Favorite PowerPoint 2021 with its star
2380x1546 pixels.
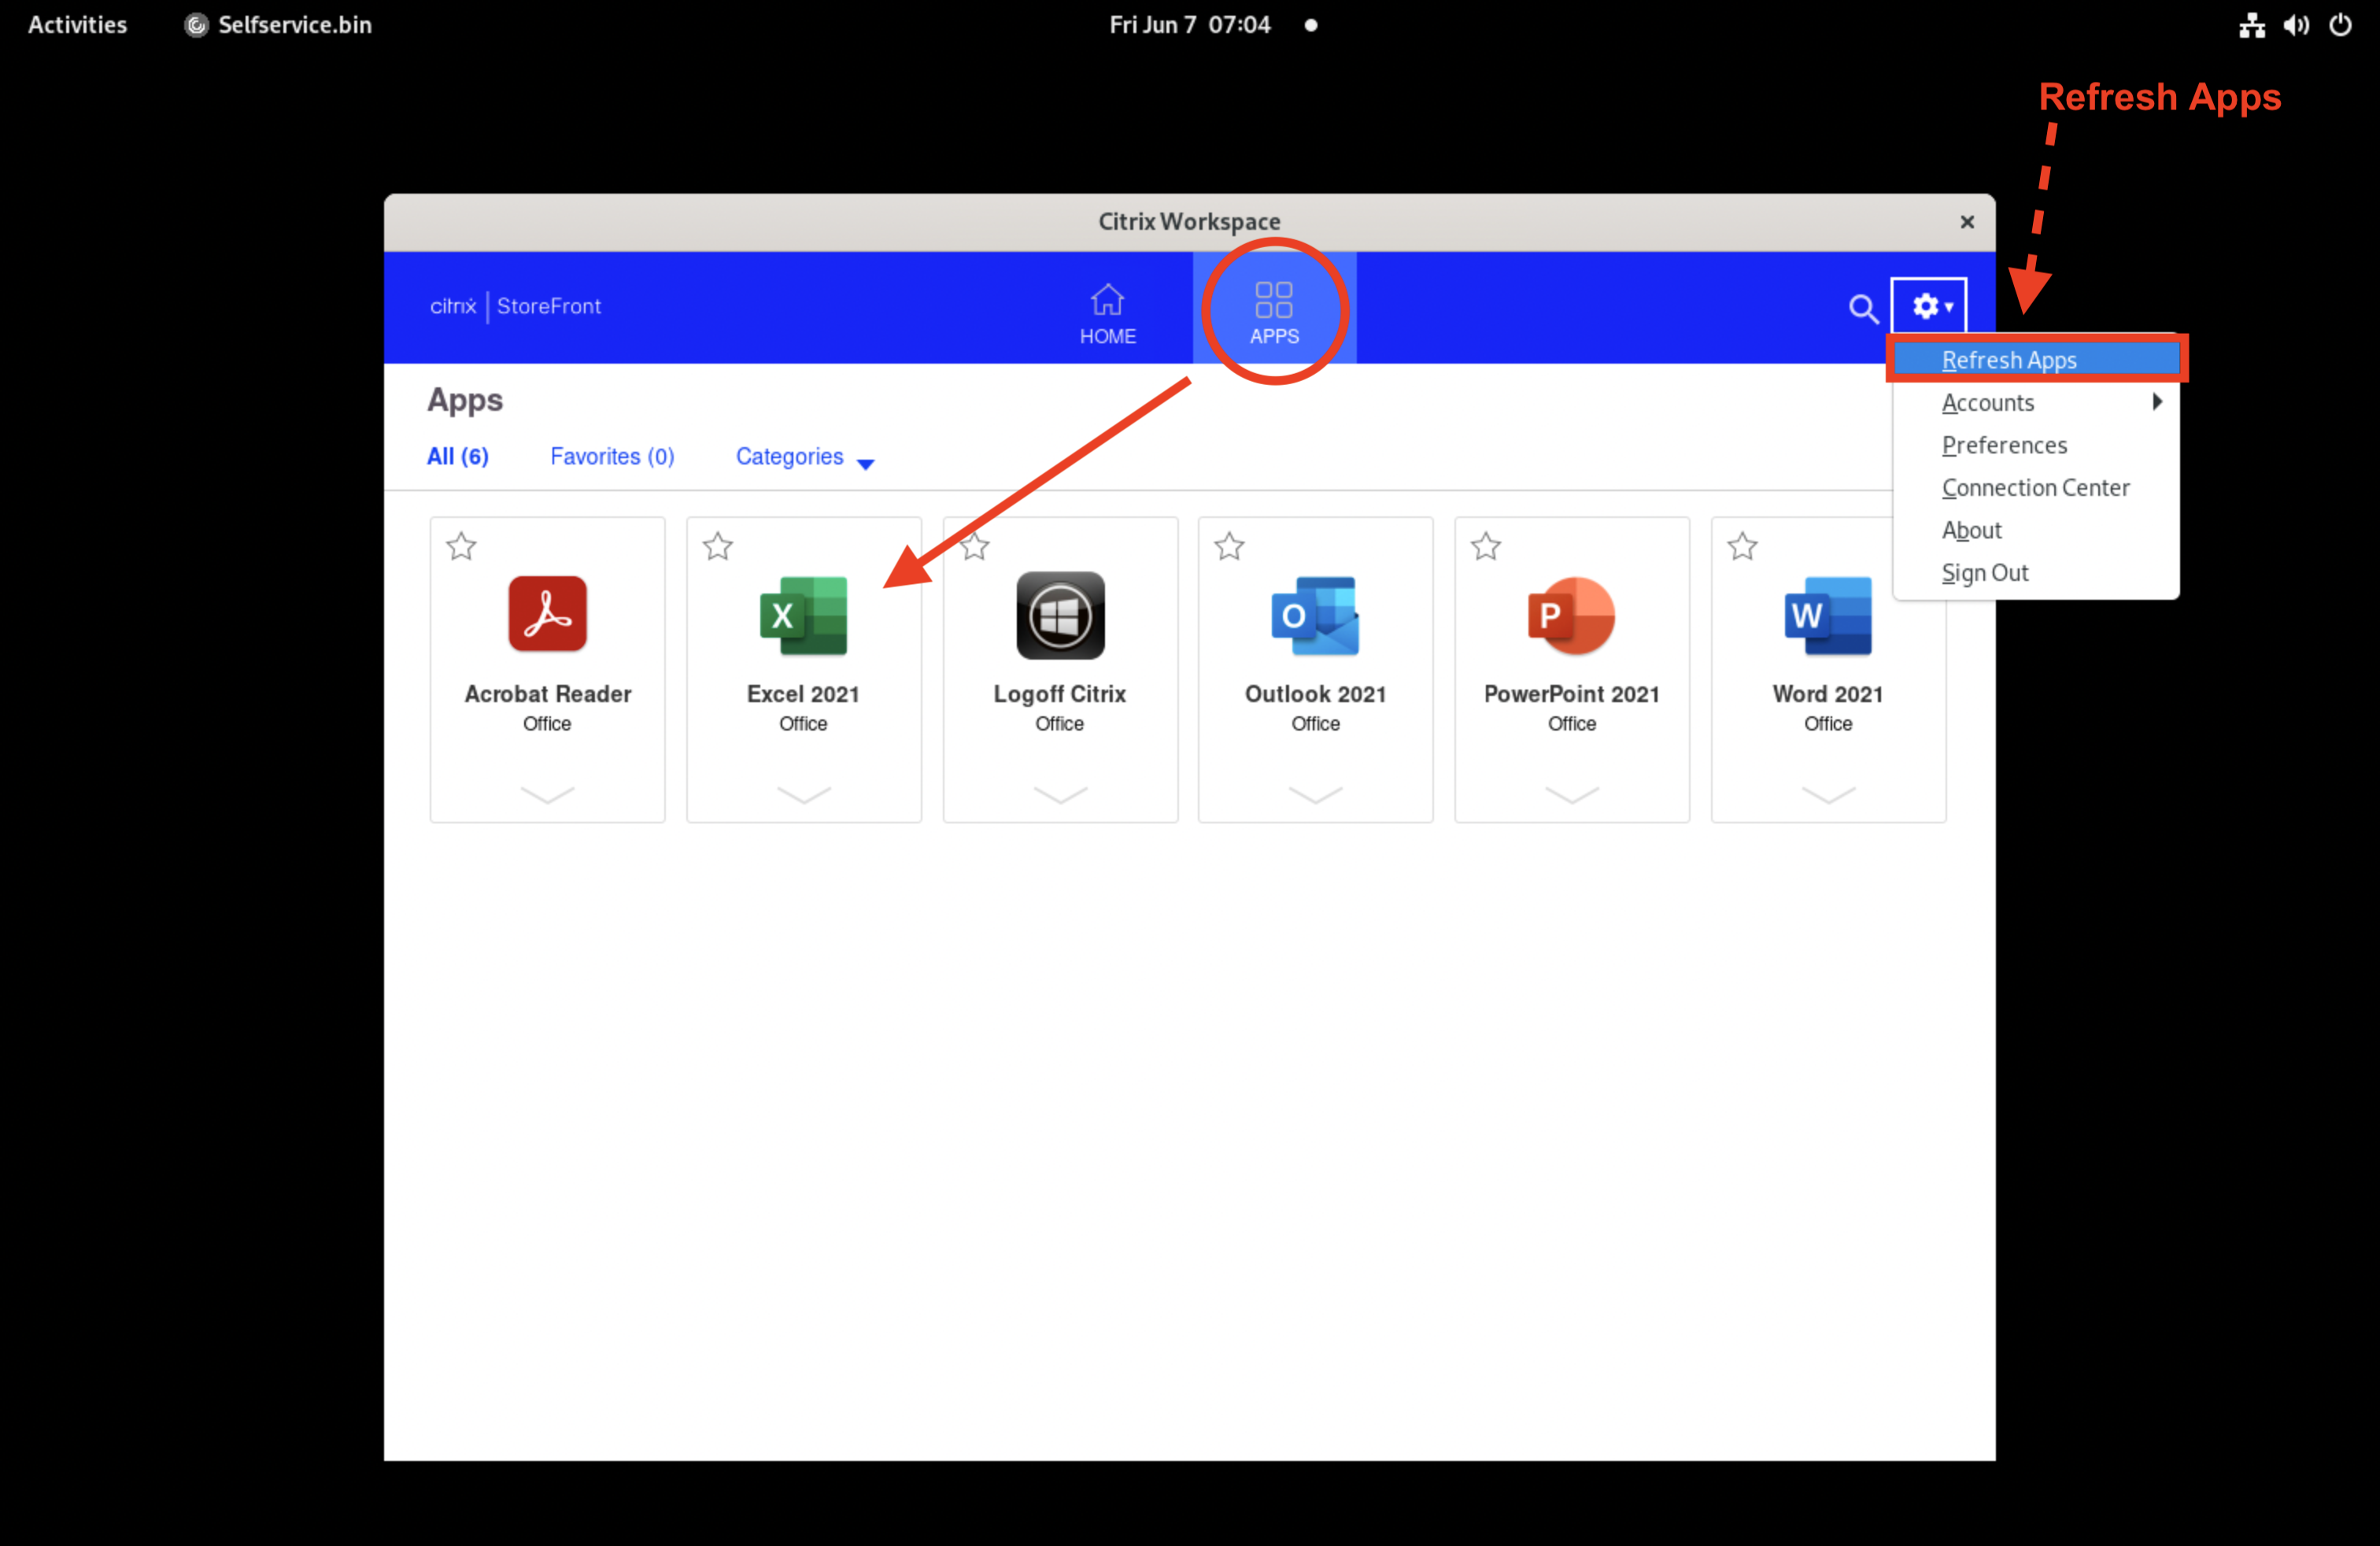pos(1486,546)
